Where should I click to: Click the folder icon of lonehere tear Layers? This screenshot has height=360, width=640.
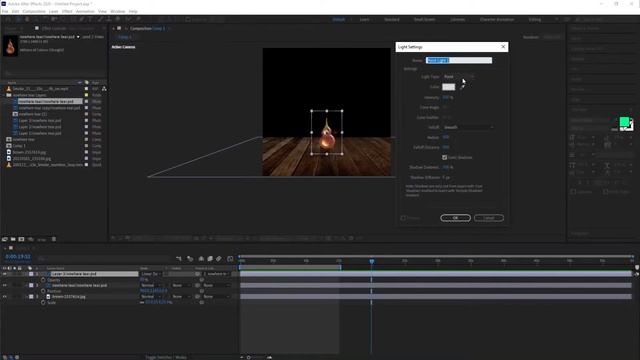pyautogui.click(x=9, y=95)
